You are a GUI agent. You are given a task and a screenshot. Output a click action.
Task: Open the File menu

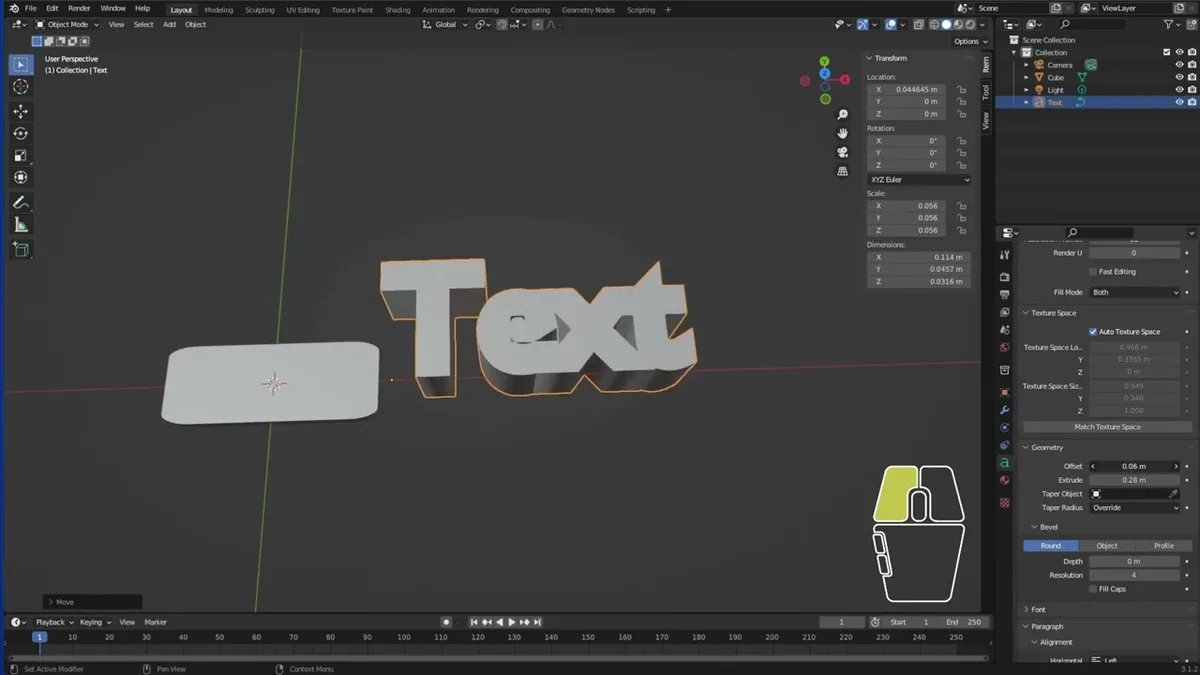tap(31, 8)
